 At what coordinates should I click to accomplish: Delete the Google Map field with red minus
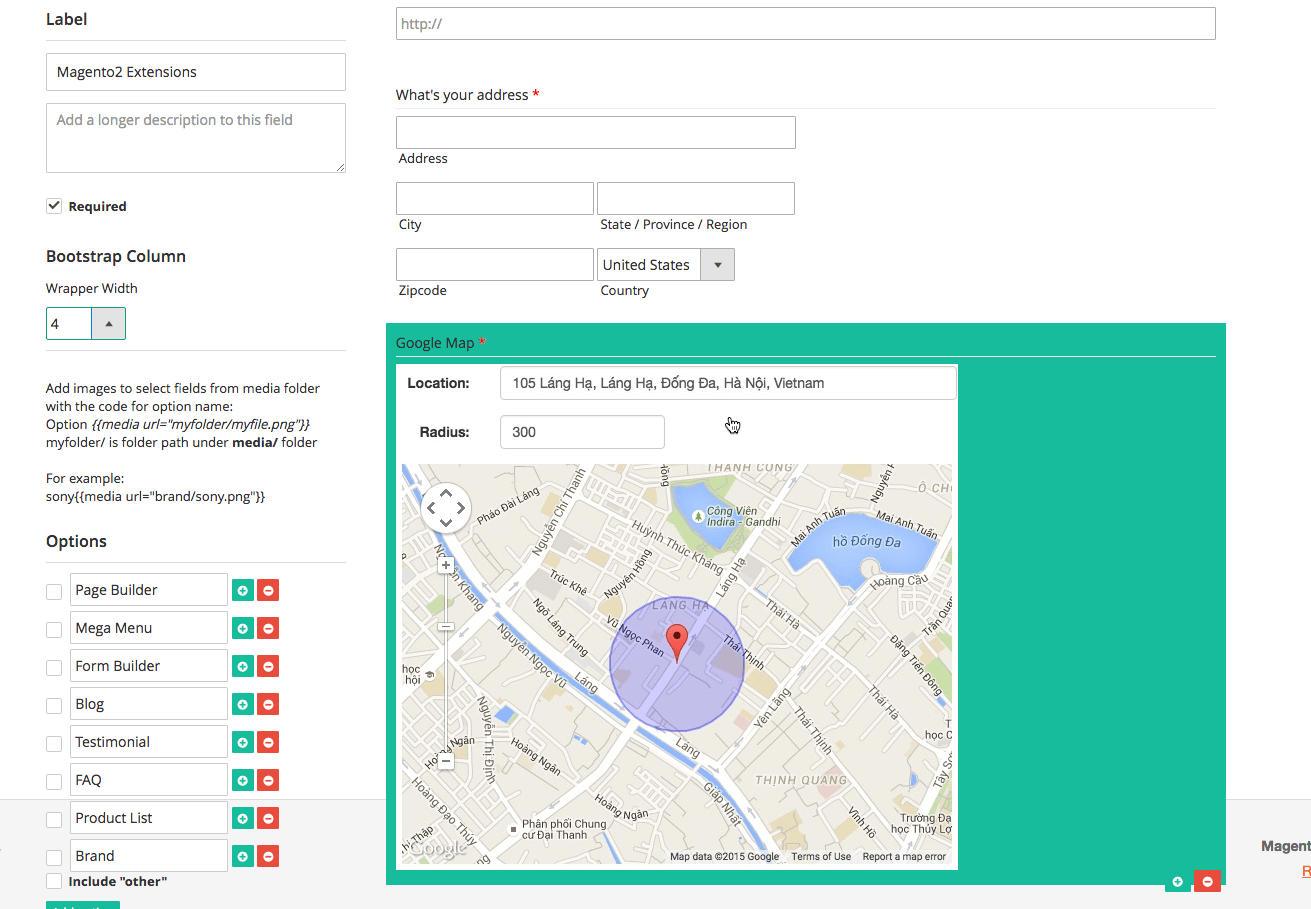point(1208,881)
